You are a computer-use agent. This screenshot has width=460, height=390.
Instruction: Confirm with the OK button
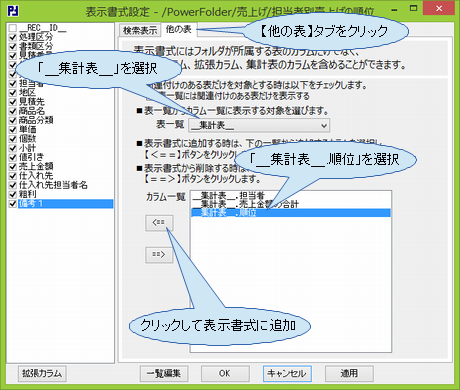click(x=225, y=373)
